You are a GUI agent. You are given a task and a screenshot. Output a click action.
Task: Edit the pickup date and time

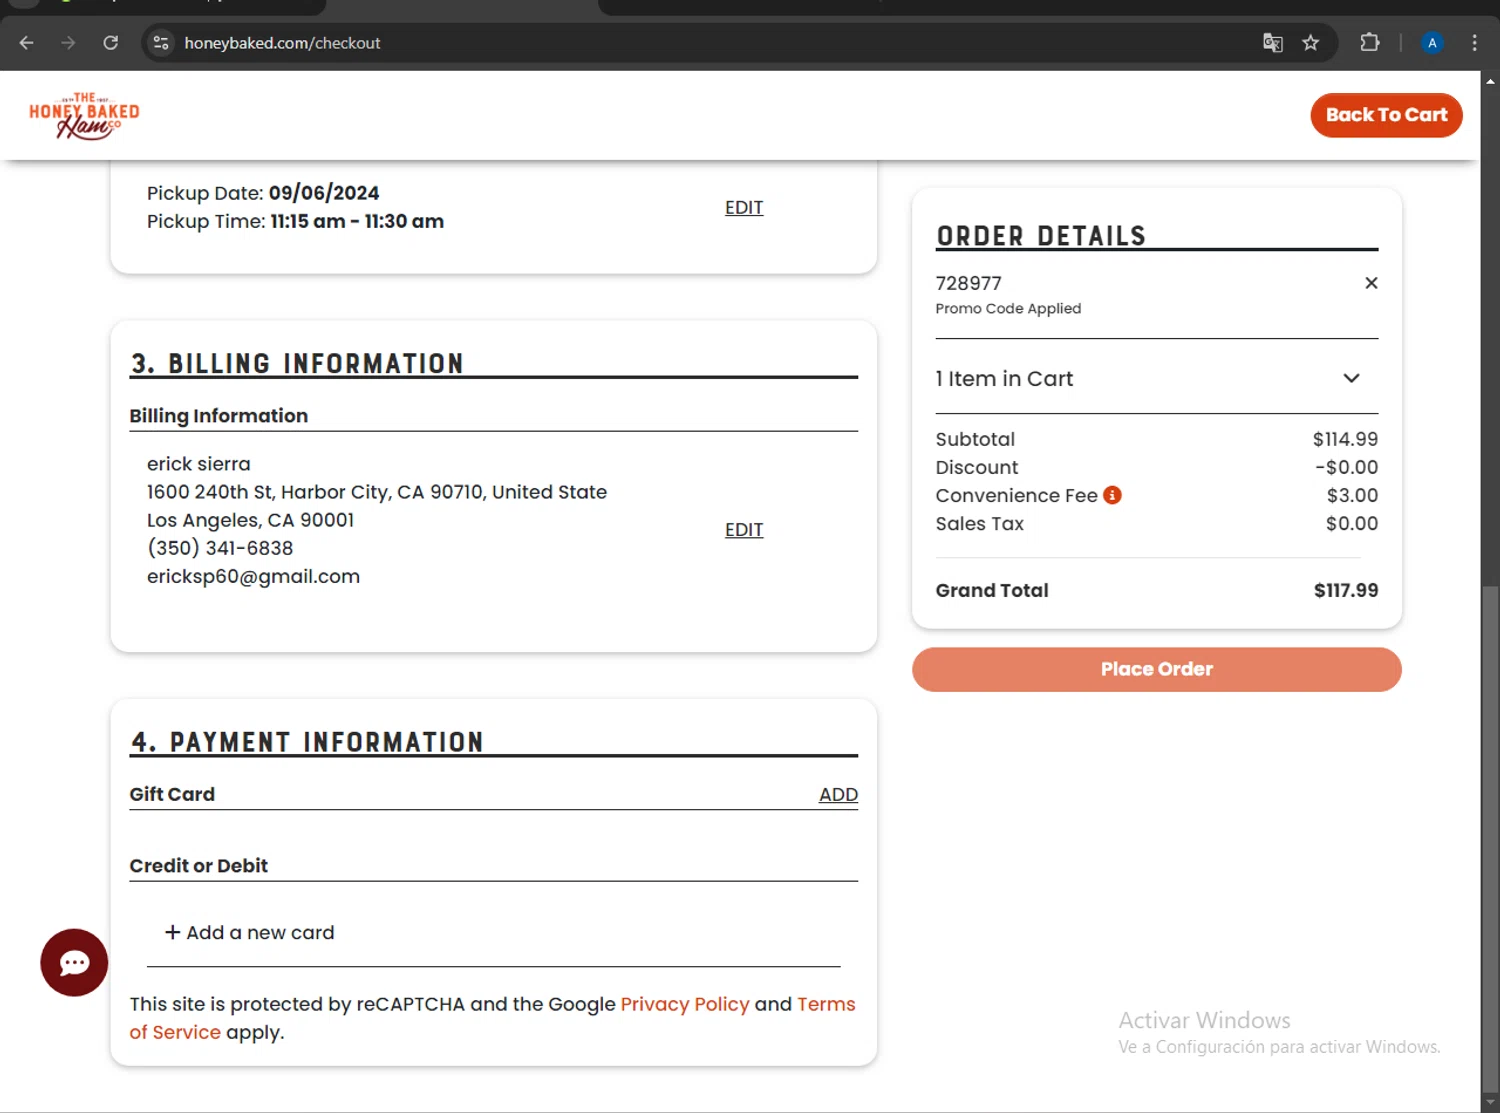coord(744,208)
